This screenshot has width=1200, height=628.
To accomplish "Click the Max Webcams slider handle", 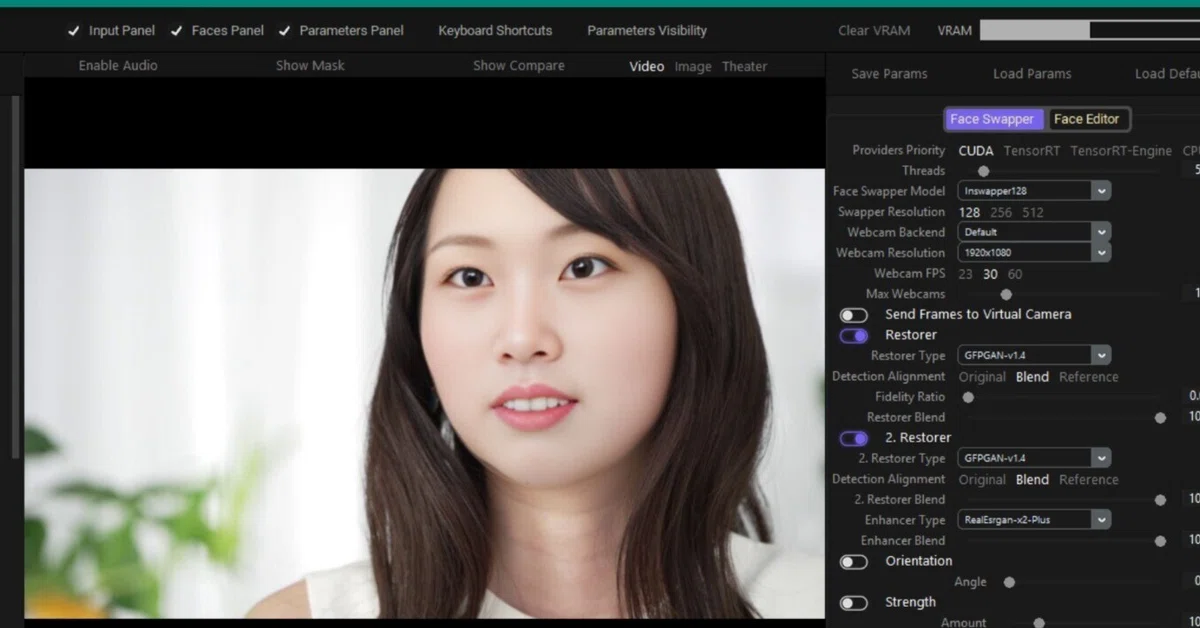I will coord(1006,295).
